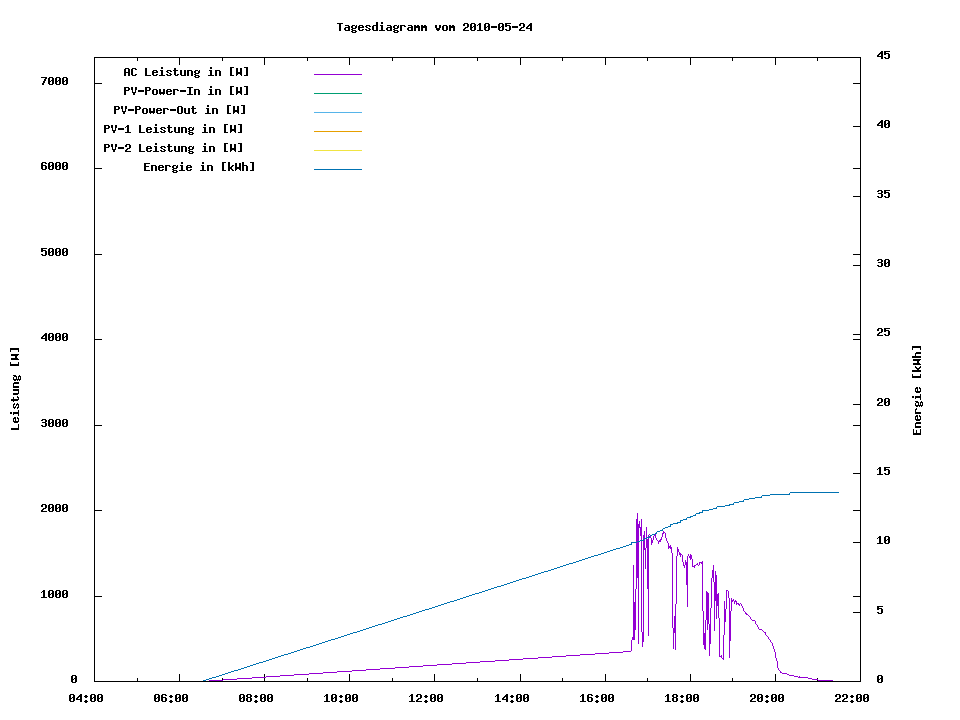
Task: Click the chart title Tagesdiagramm vom 2010-05-24
Action: (434, 27)
